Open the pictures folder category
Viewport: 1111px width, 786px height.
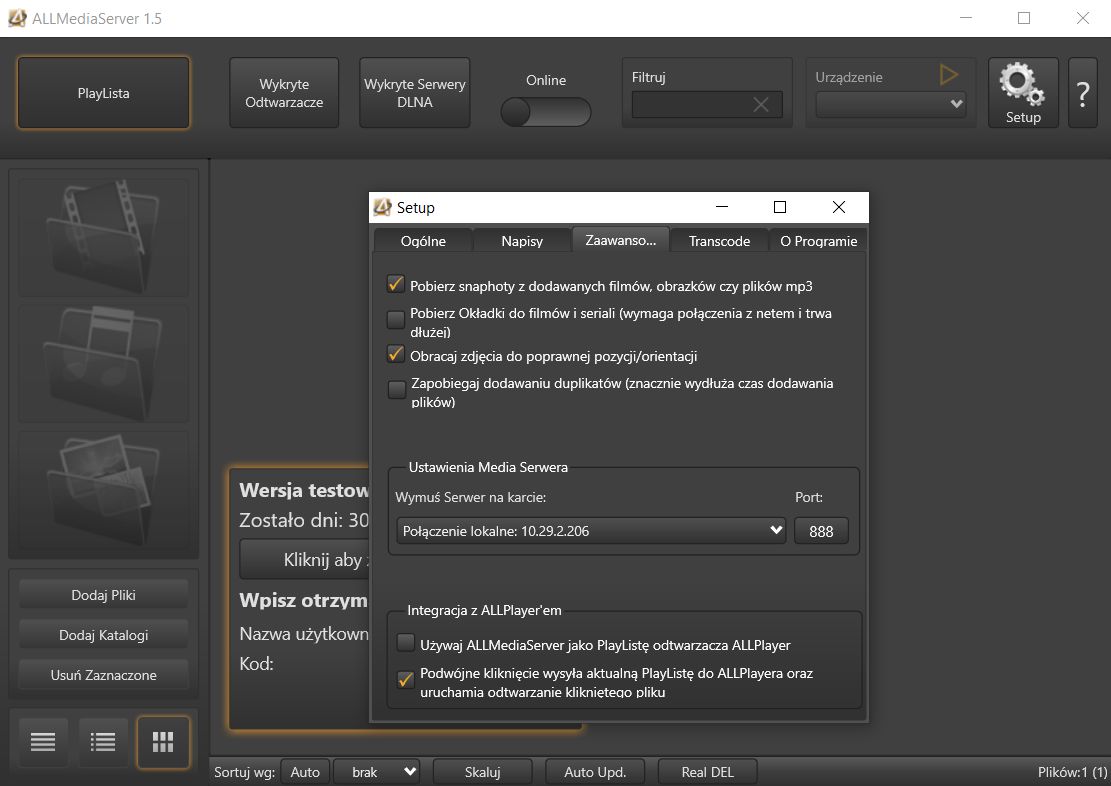(103, 490)
